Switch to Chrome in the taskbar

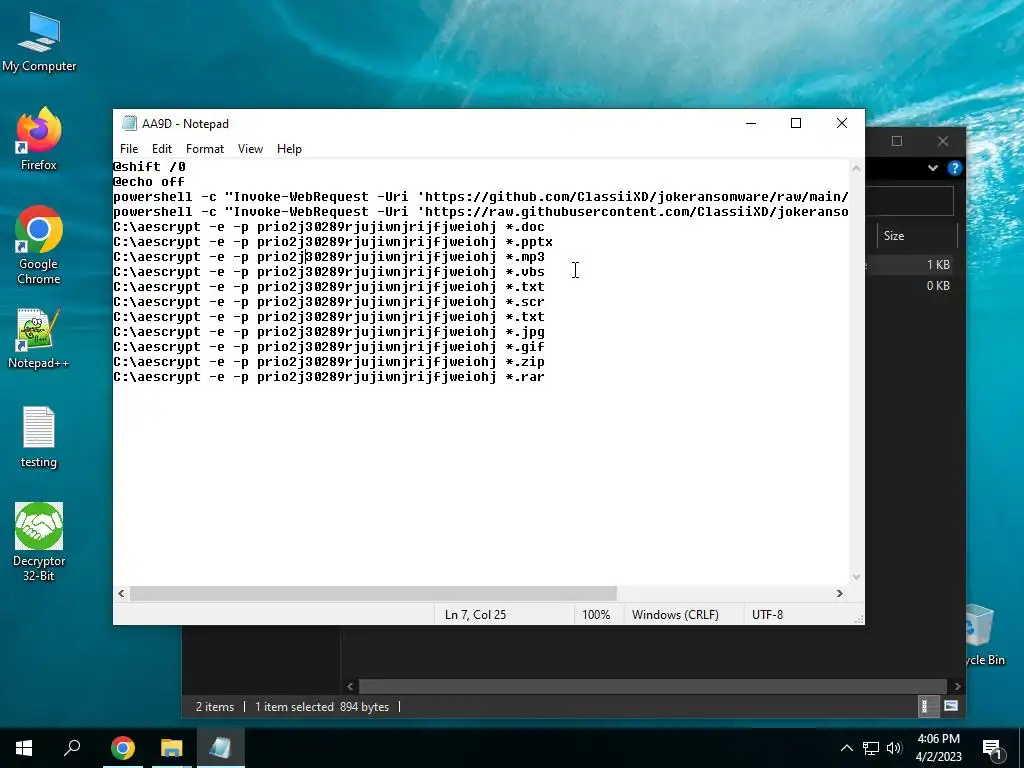pos(123,748)
